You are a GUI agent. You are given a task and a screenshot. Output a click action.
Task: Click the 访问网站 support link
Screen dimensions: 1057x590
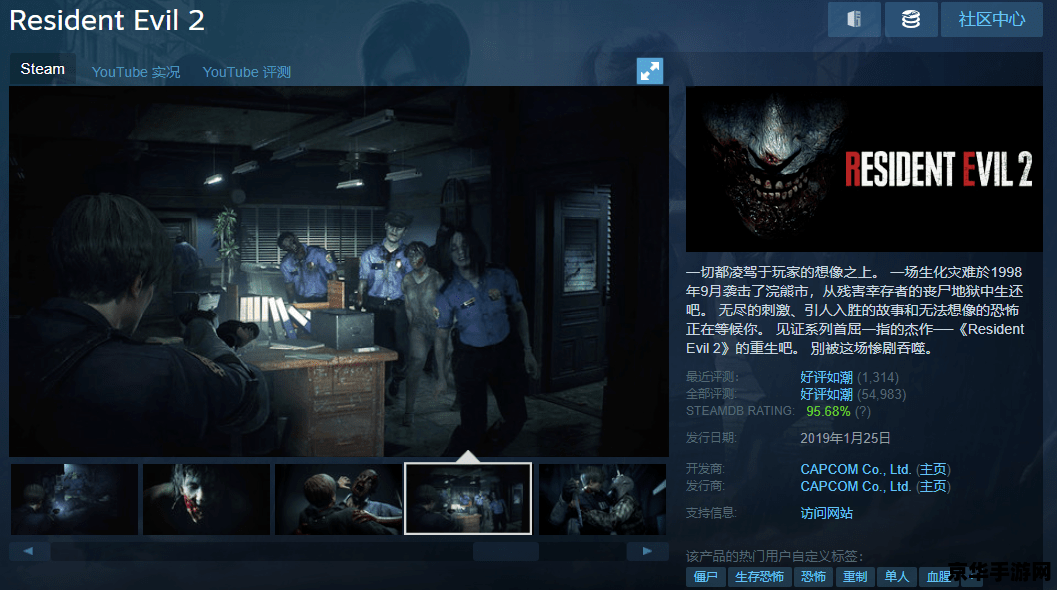[826, 513]
